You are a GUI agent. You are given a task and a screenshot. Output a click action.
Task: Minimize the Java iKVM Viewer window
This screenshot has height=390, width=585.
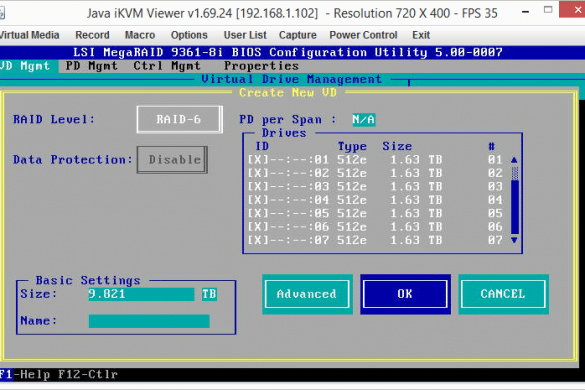[x=525, y=12]
